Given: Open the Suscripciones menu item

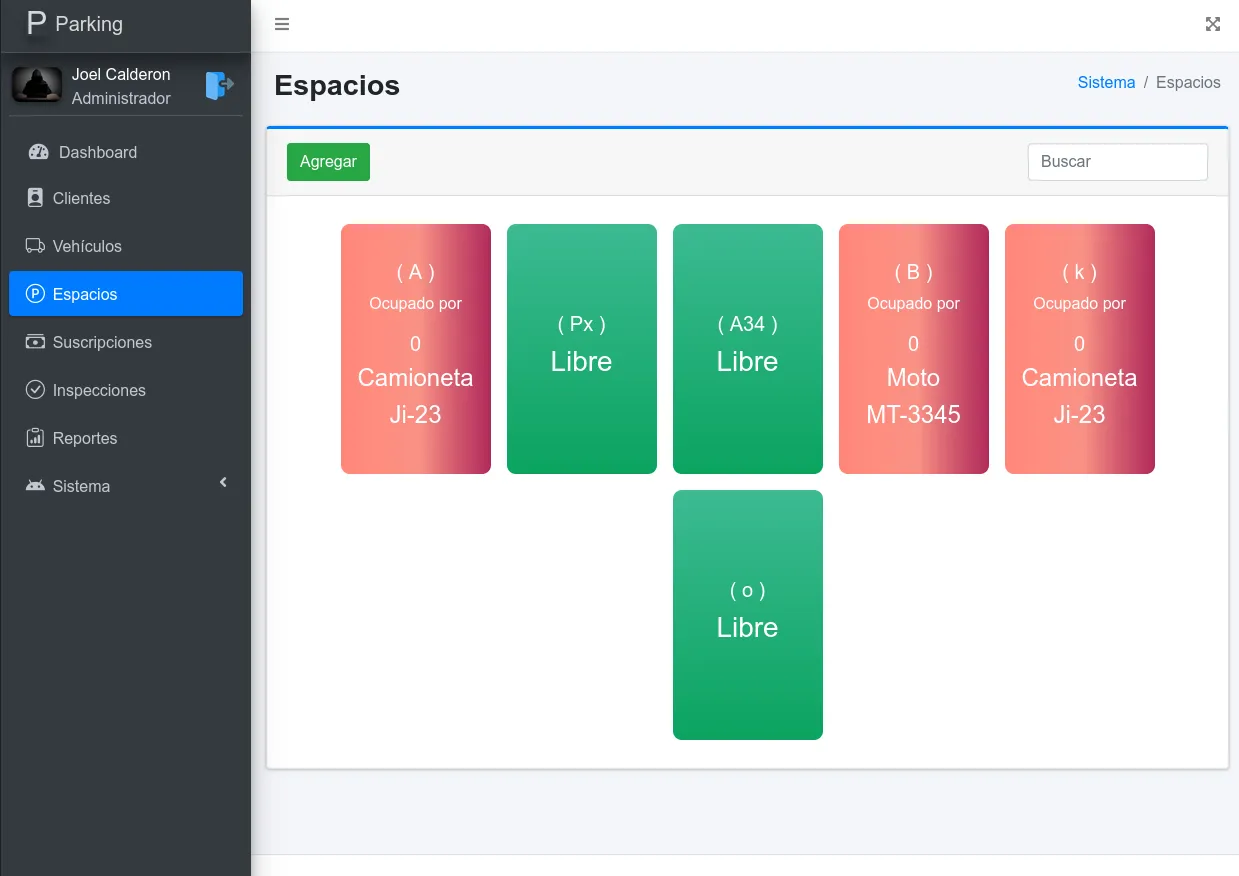Looking at the screenshot, I should (x=102, y=342).
